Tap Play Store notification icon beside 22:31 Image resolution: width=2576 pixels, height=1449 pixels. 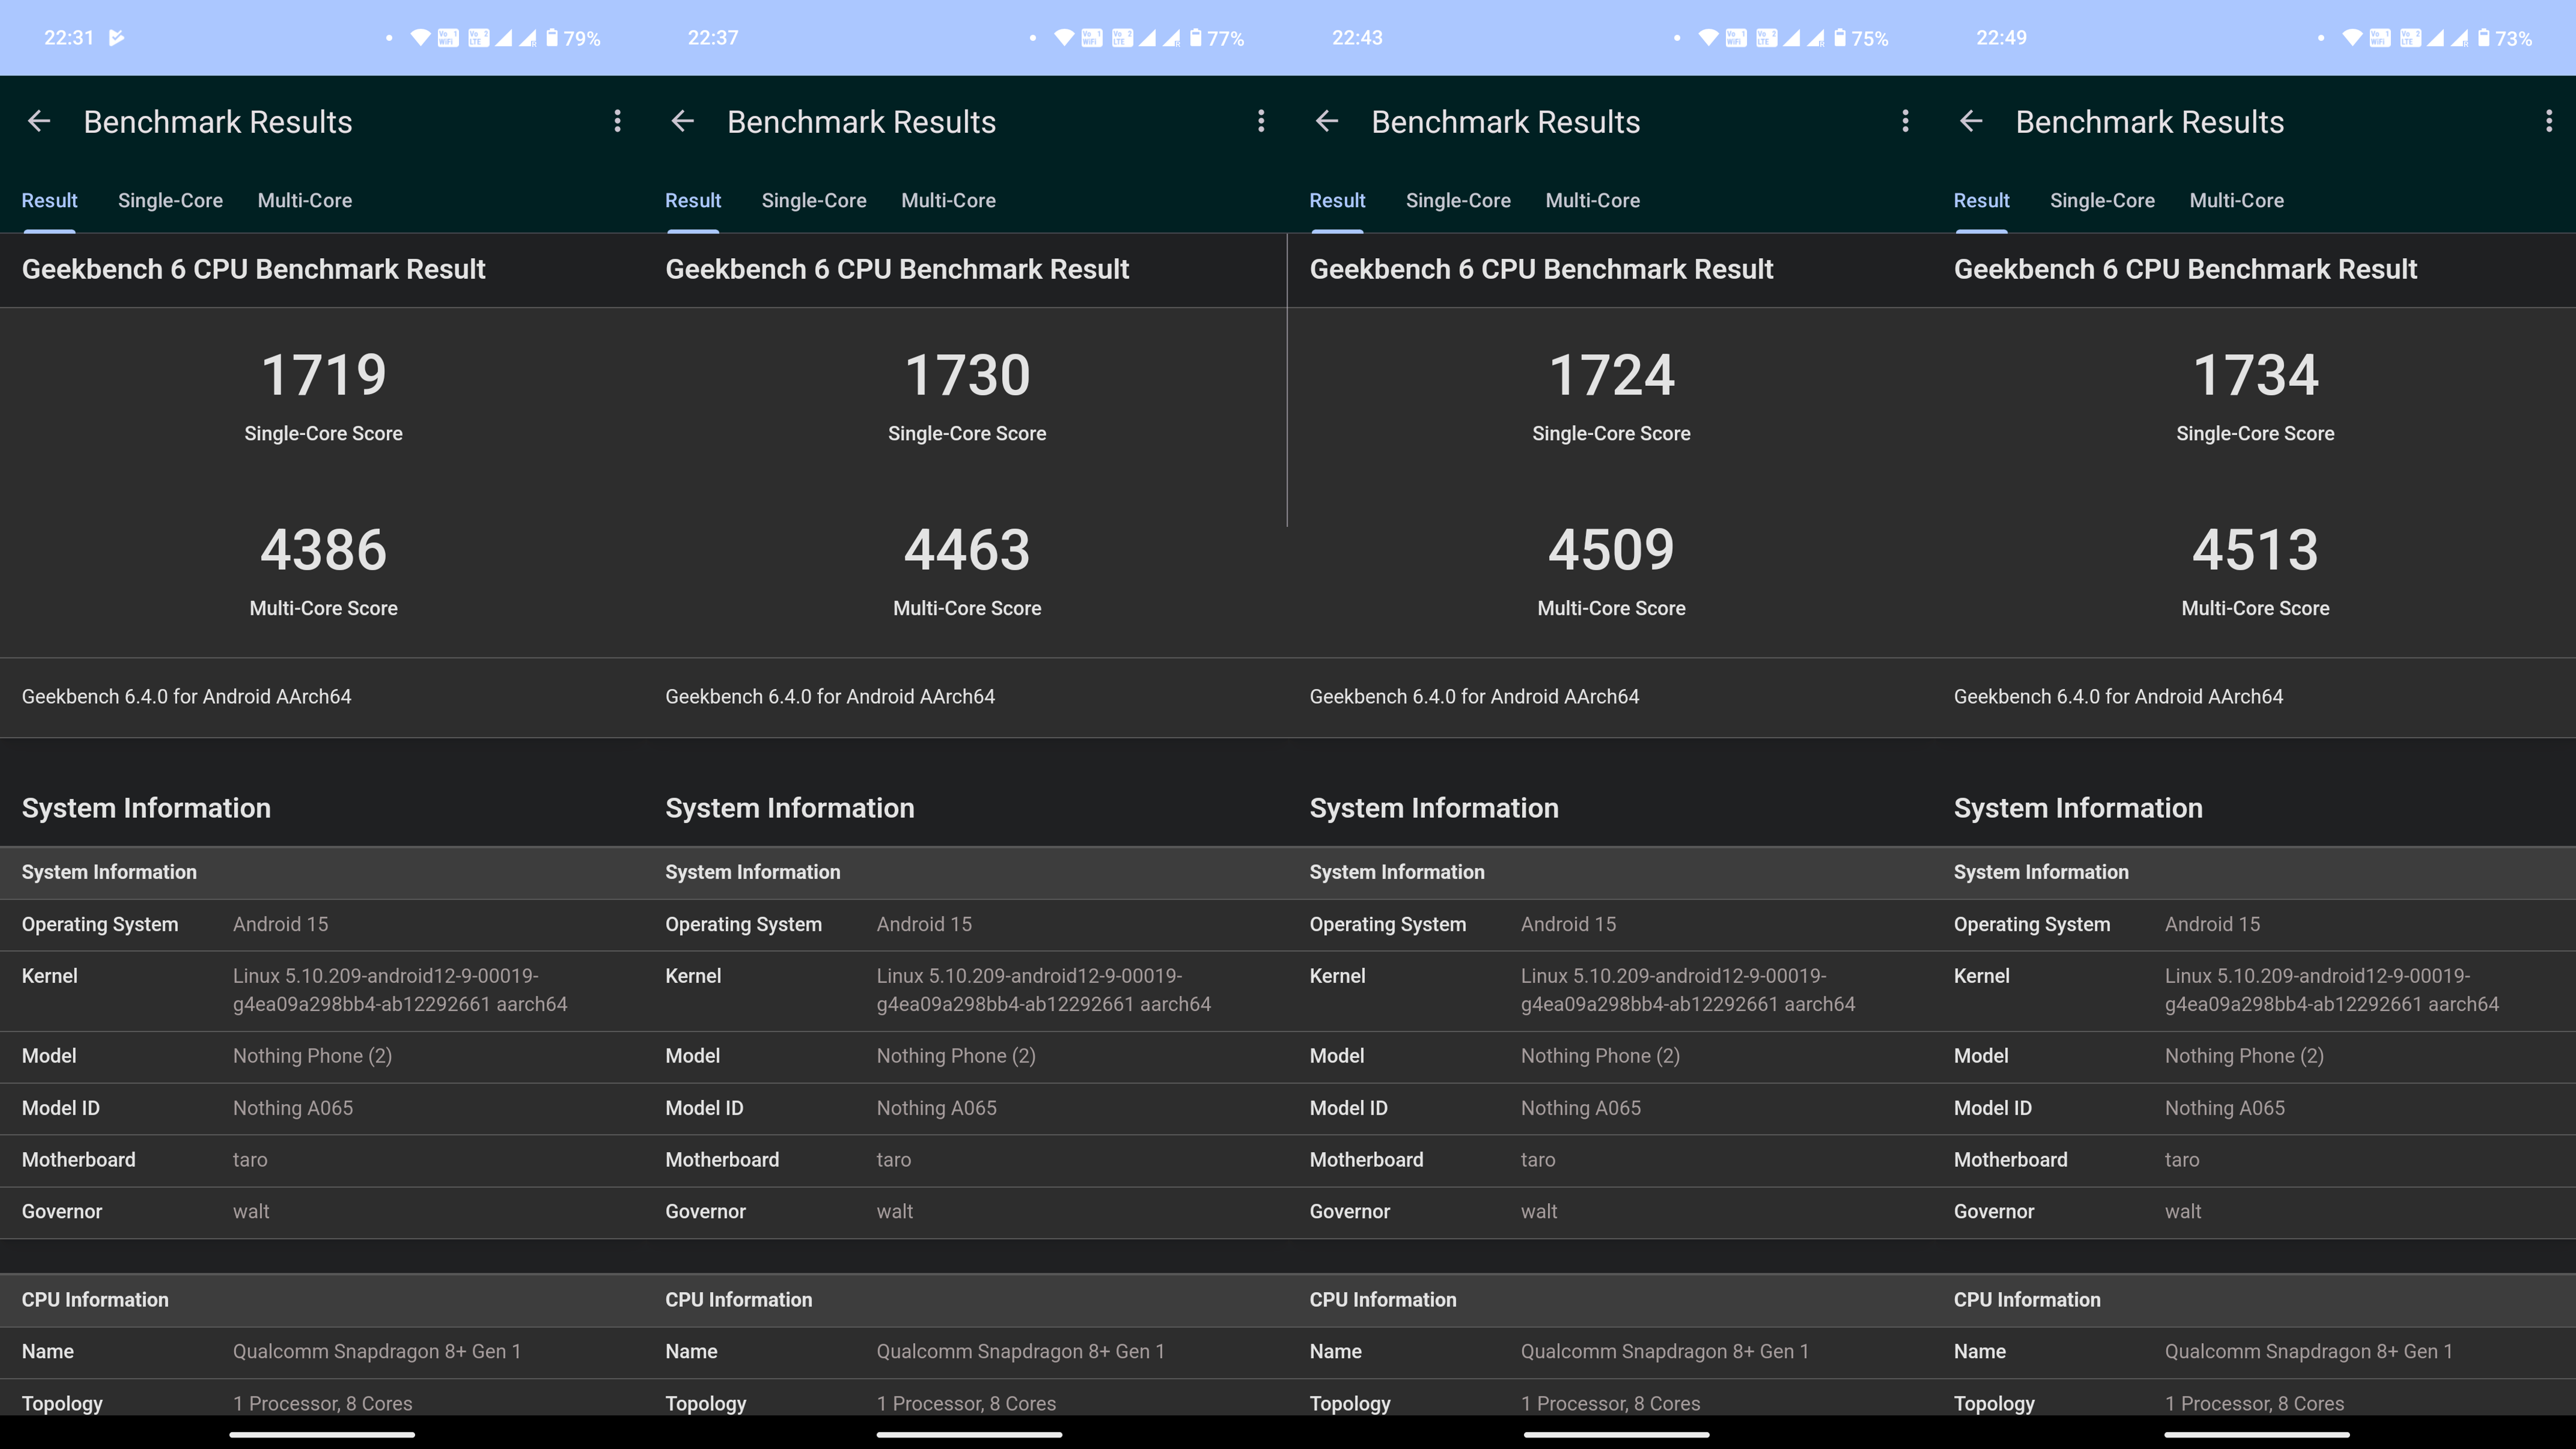[x=117, y=38]
